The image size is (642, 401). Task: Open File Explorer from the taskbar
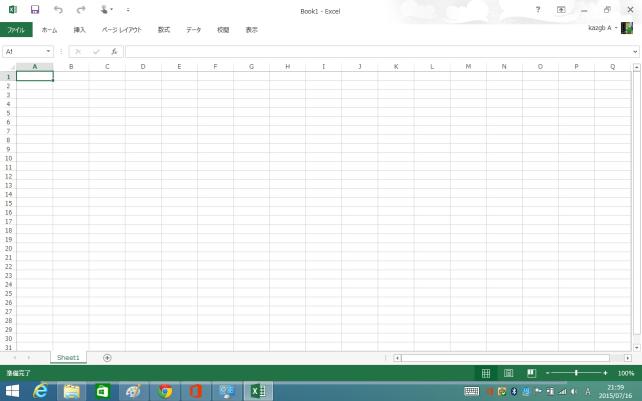(x=71, y=392)
